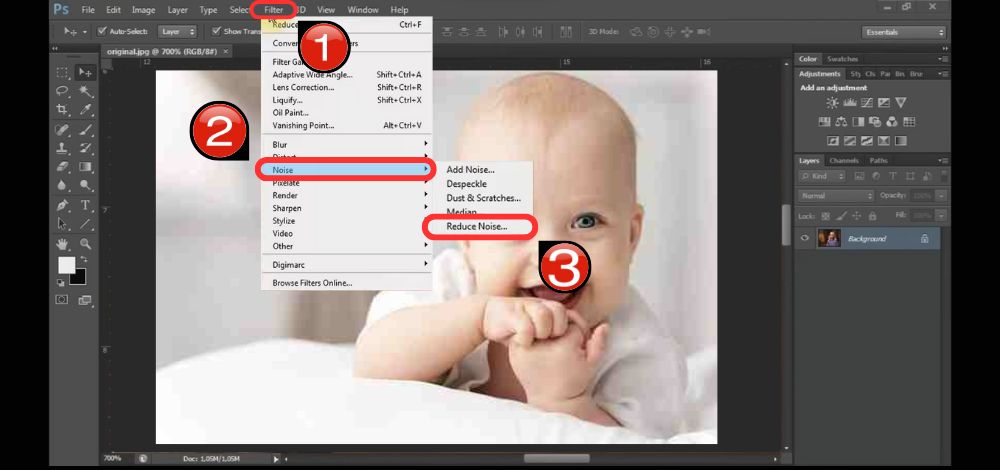The width and height of the screenshot is (1000, 470).
Task: Select the Crop tool
Action: (x=62, y=110)
